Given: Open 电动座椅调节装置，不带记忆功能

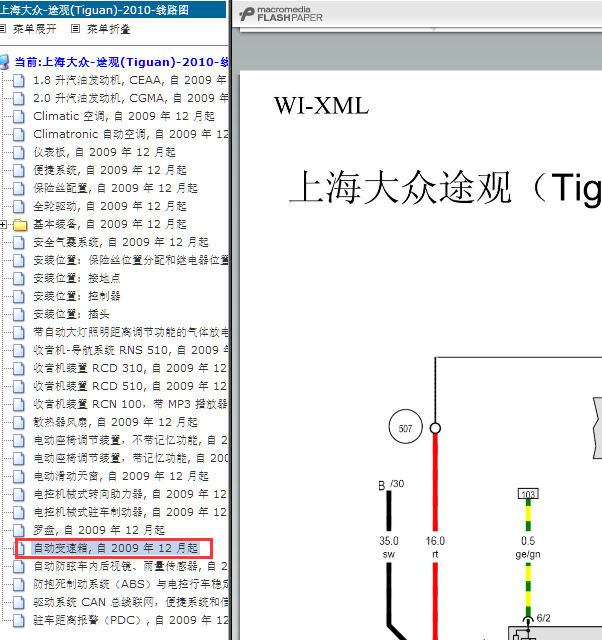Looking at the screenshot, I should (131, 440).
